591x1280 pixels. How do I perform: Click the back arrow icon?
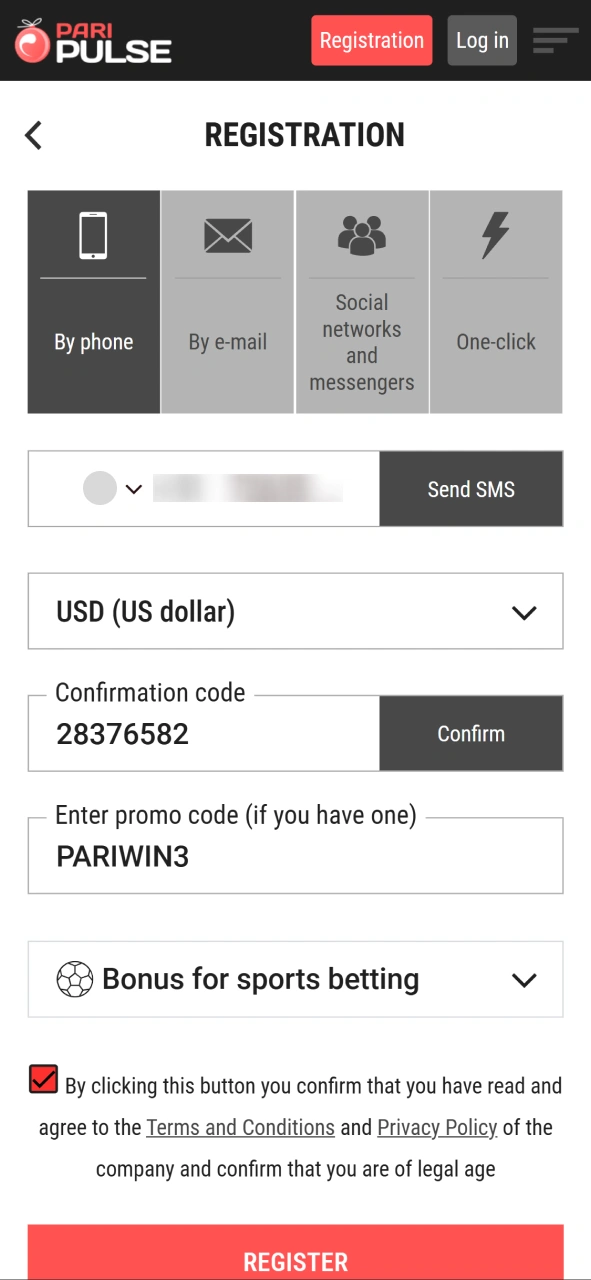[33, 135]
